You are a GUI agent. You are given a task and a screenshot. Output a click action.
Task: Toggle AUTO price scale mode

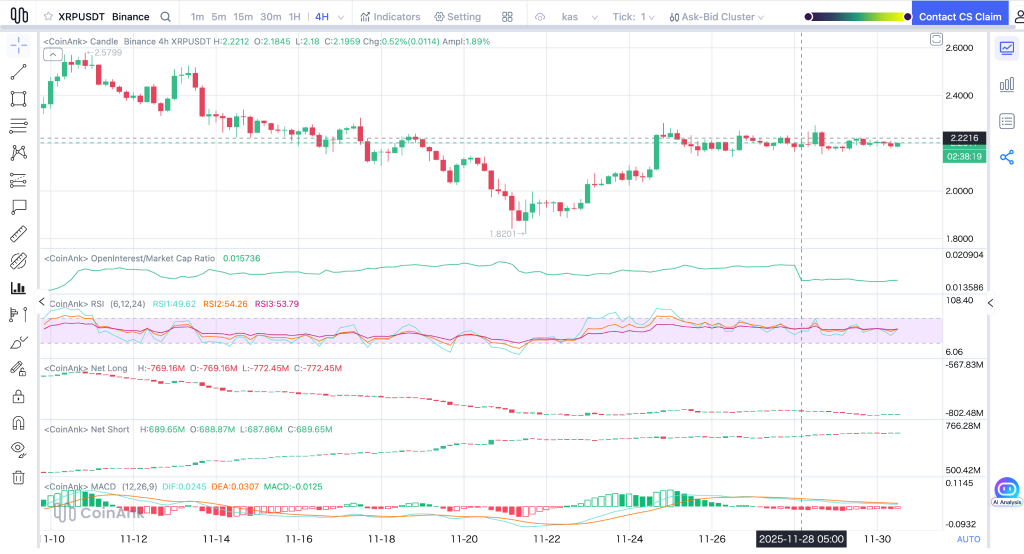968,539
